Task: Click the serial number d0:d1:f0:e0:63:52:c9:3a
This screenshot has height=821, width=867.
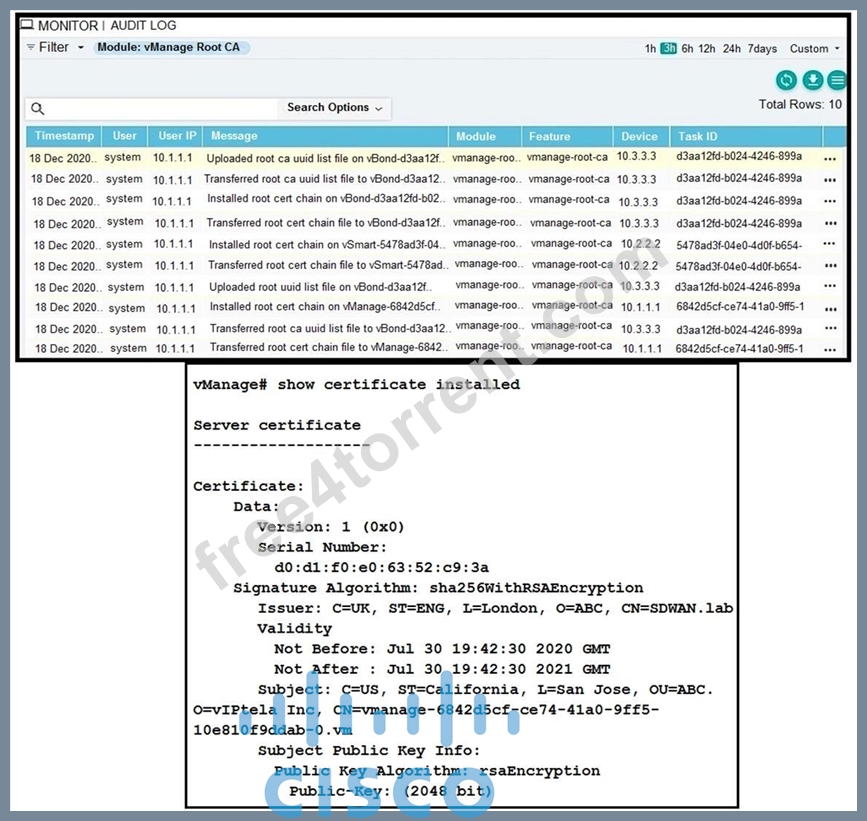Action: pyautogui.click(x=382, y=567)
